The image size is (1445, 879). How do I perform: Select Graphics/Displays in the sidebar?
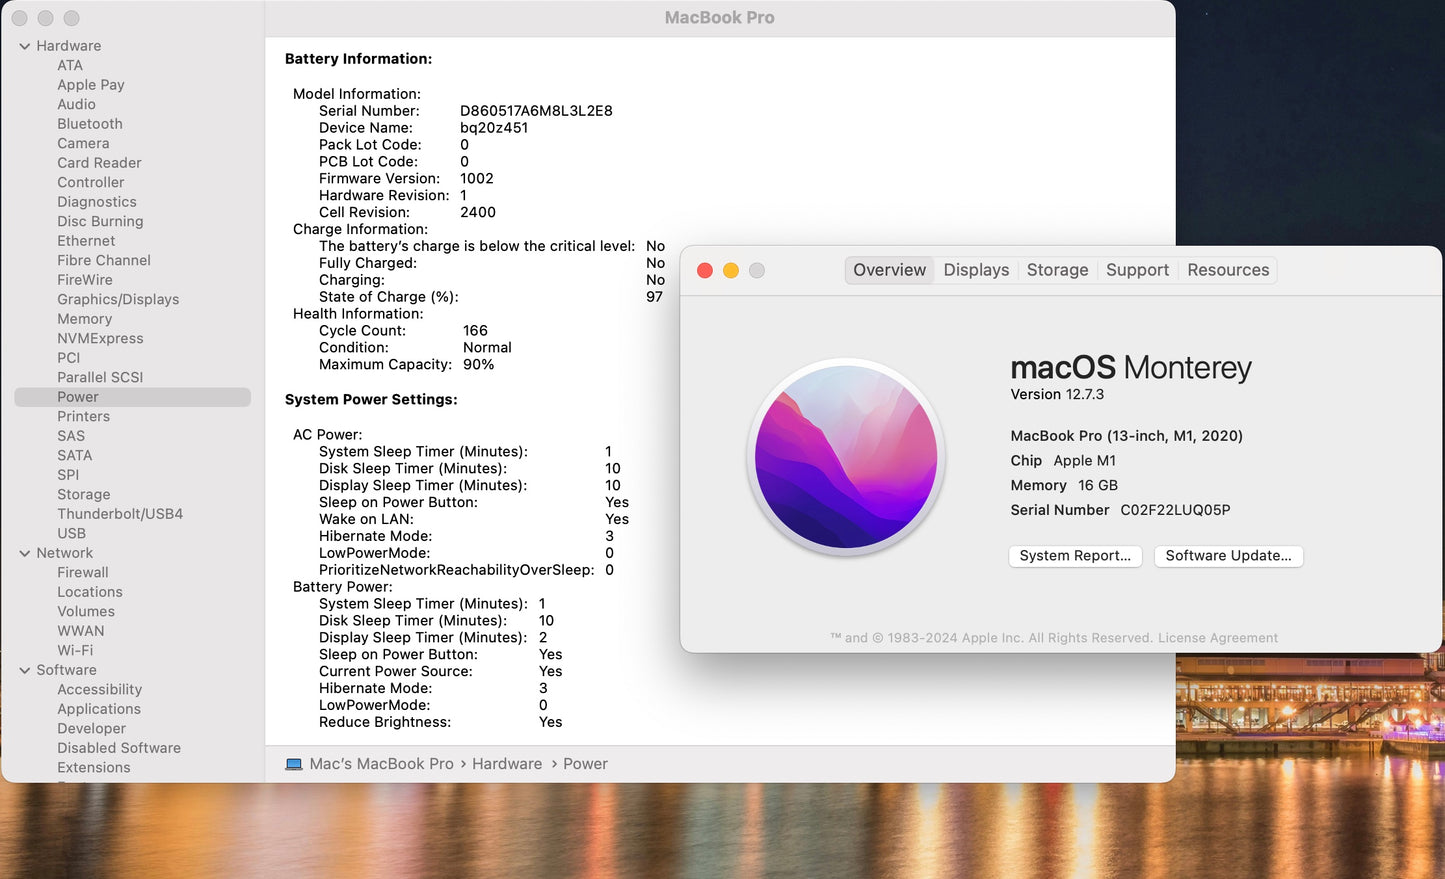118,299
